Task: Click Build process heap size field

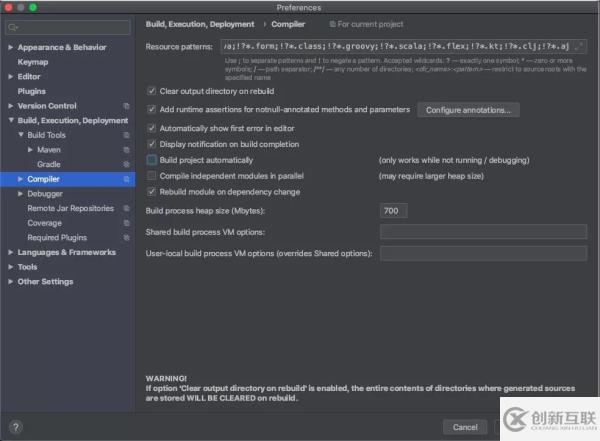Action: [393, 211]
